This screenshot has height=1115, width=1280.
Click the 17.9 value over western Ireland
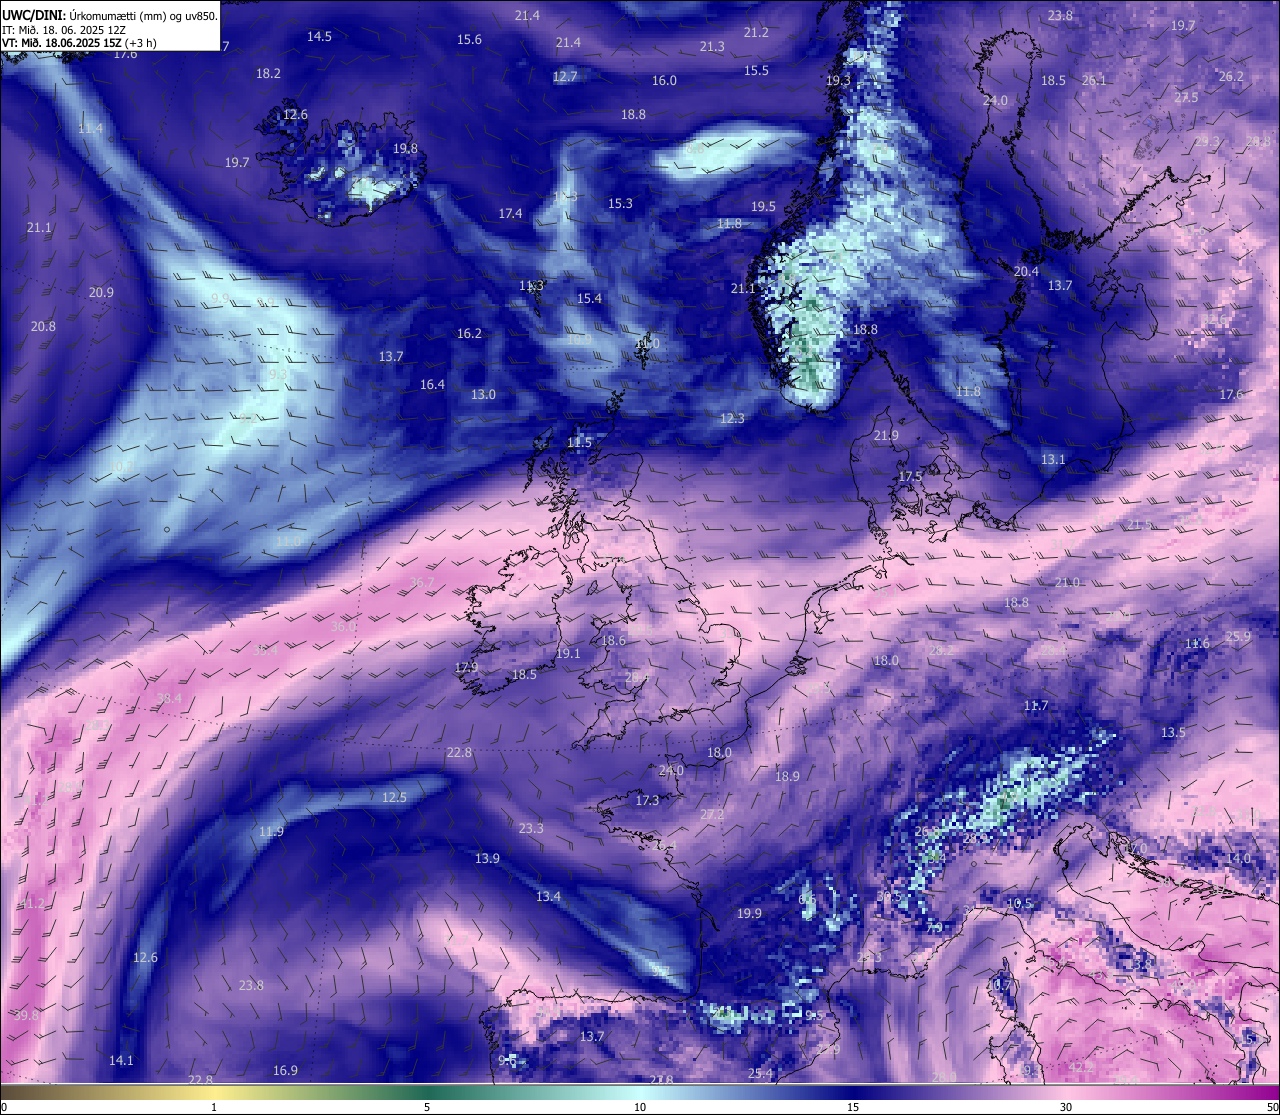(466, 668)
